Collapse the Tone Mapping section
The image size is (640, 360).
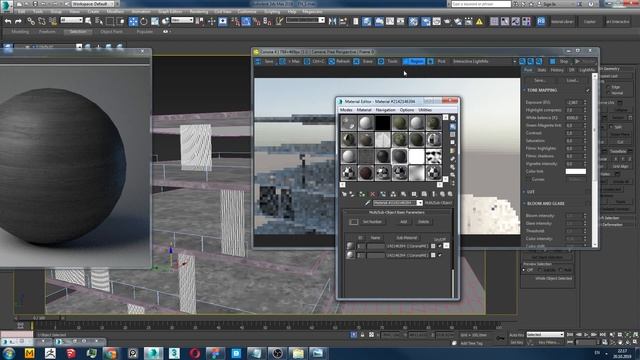coord(525,90)
